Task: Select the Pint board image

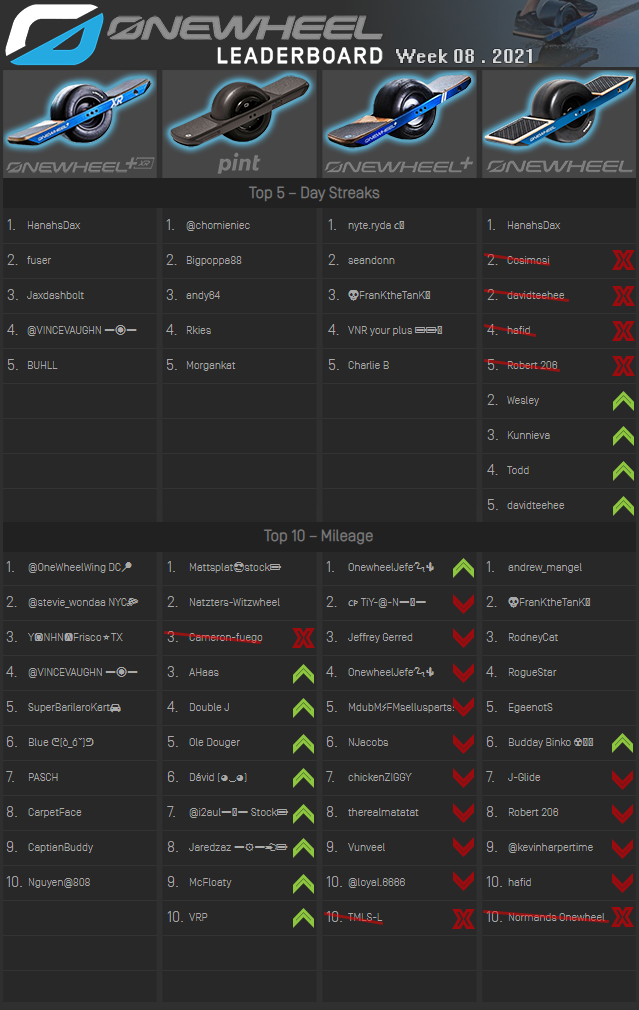Action: coord(239,124)
